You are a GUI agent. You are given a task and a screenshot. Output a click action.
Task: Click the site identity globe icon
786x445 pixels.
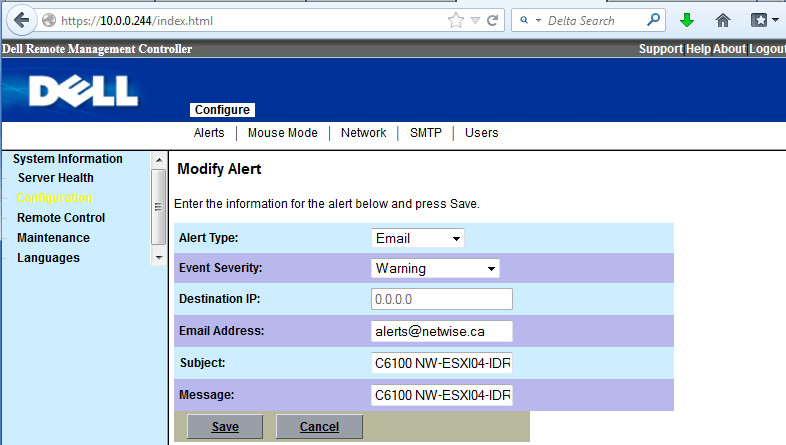(x=49, y=21)
